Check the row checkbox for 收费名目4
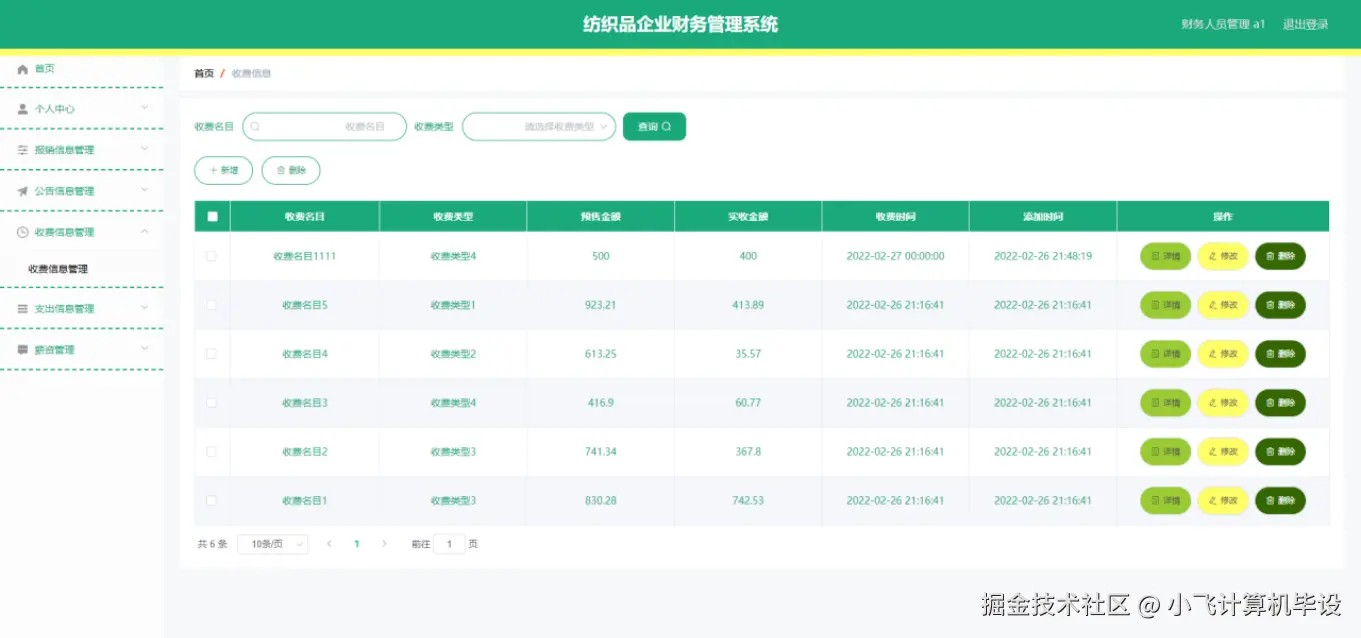Viewport: 1361px width, 638px height. pos(211,354)
